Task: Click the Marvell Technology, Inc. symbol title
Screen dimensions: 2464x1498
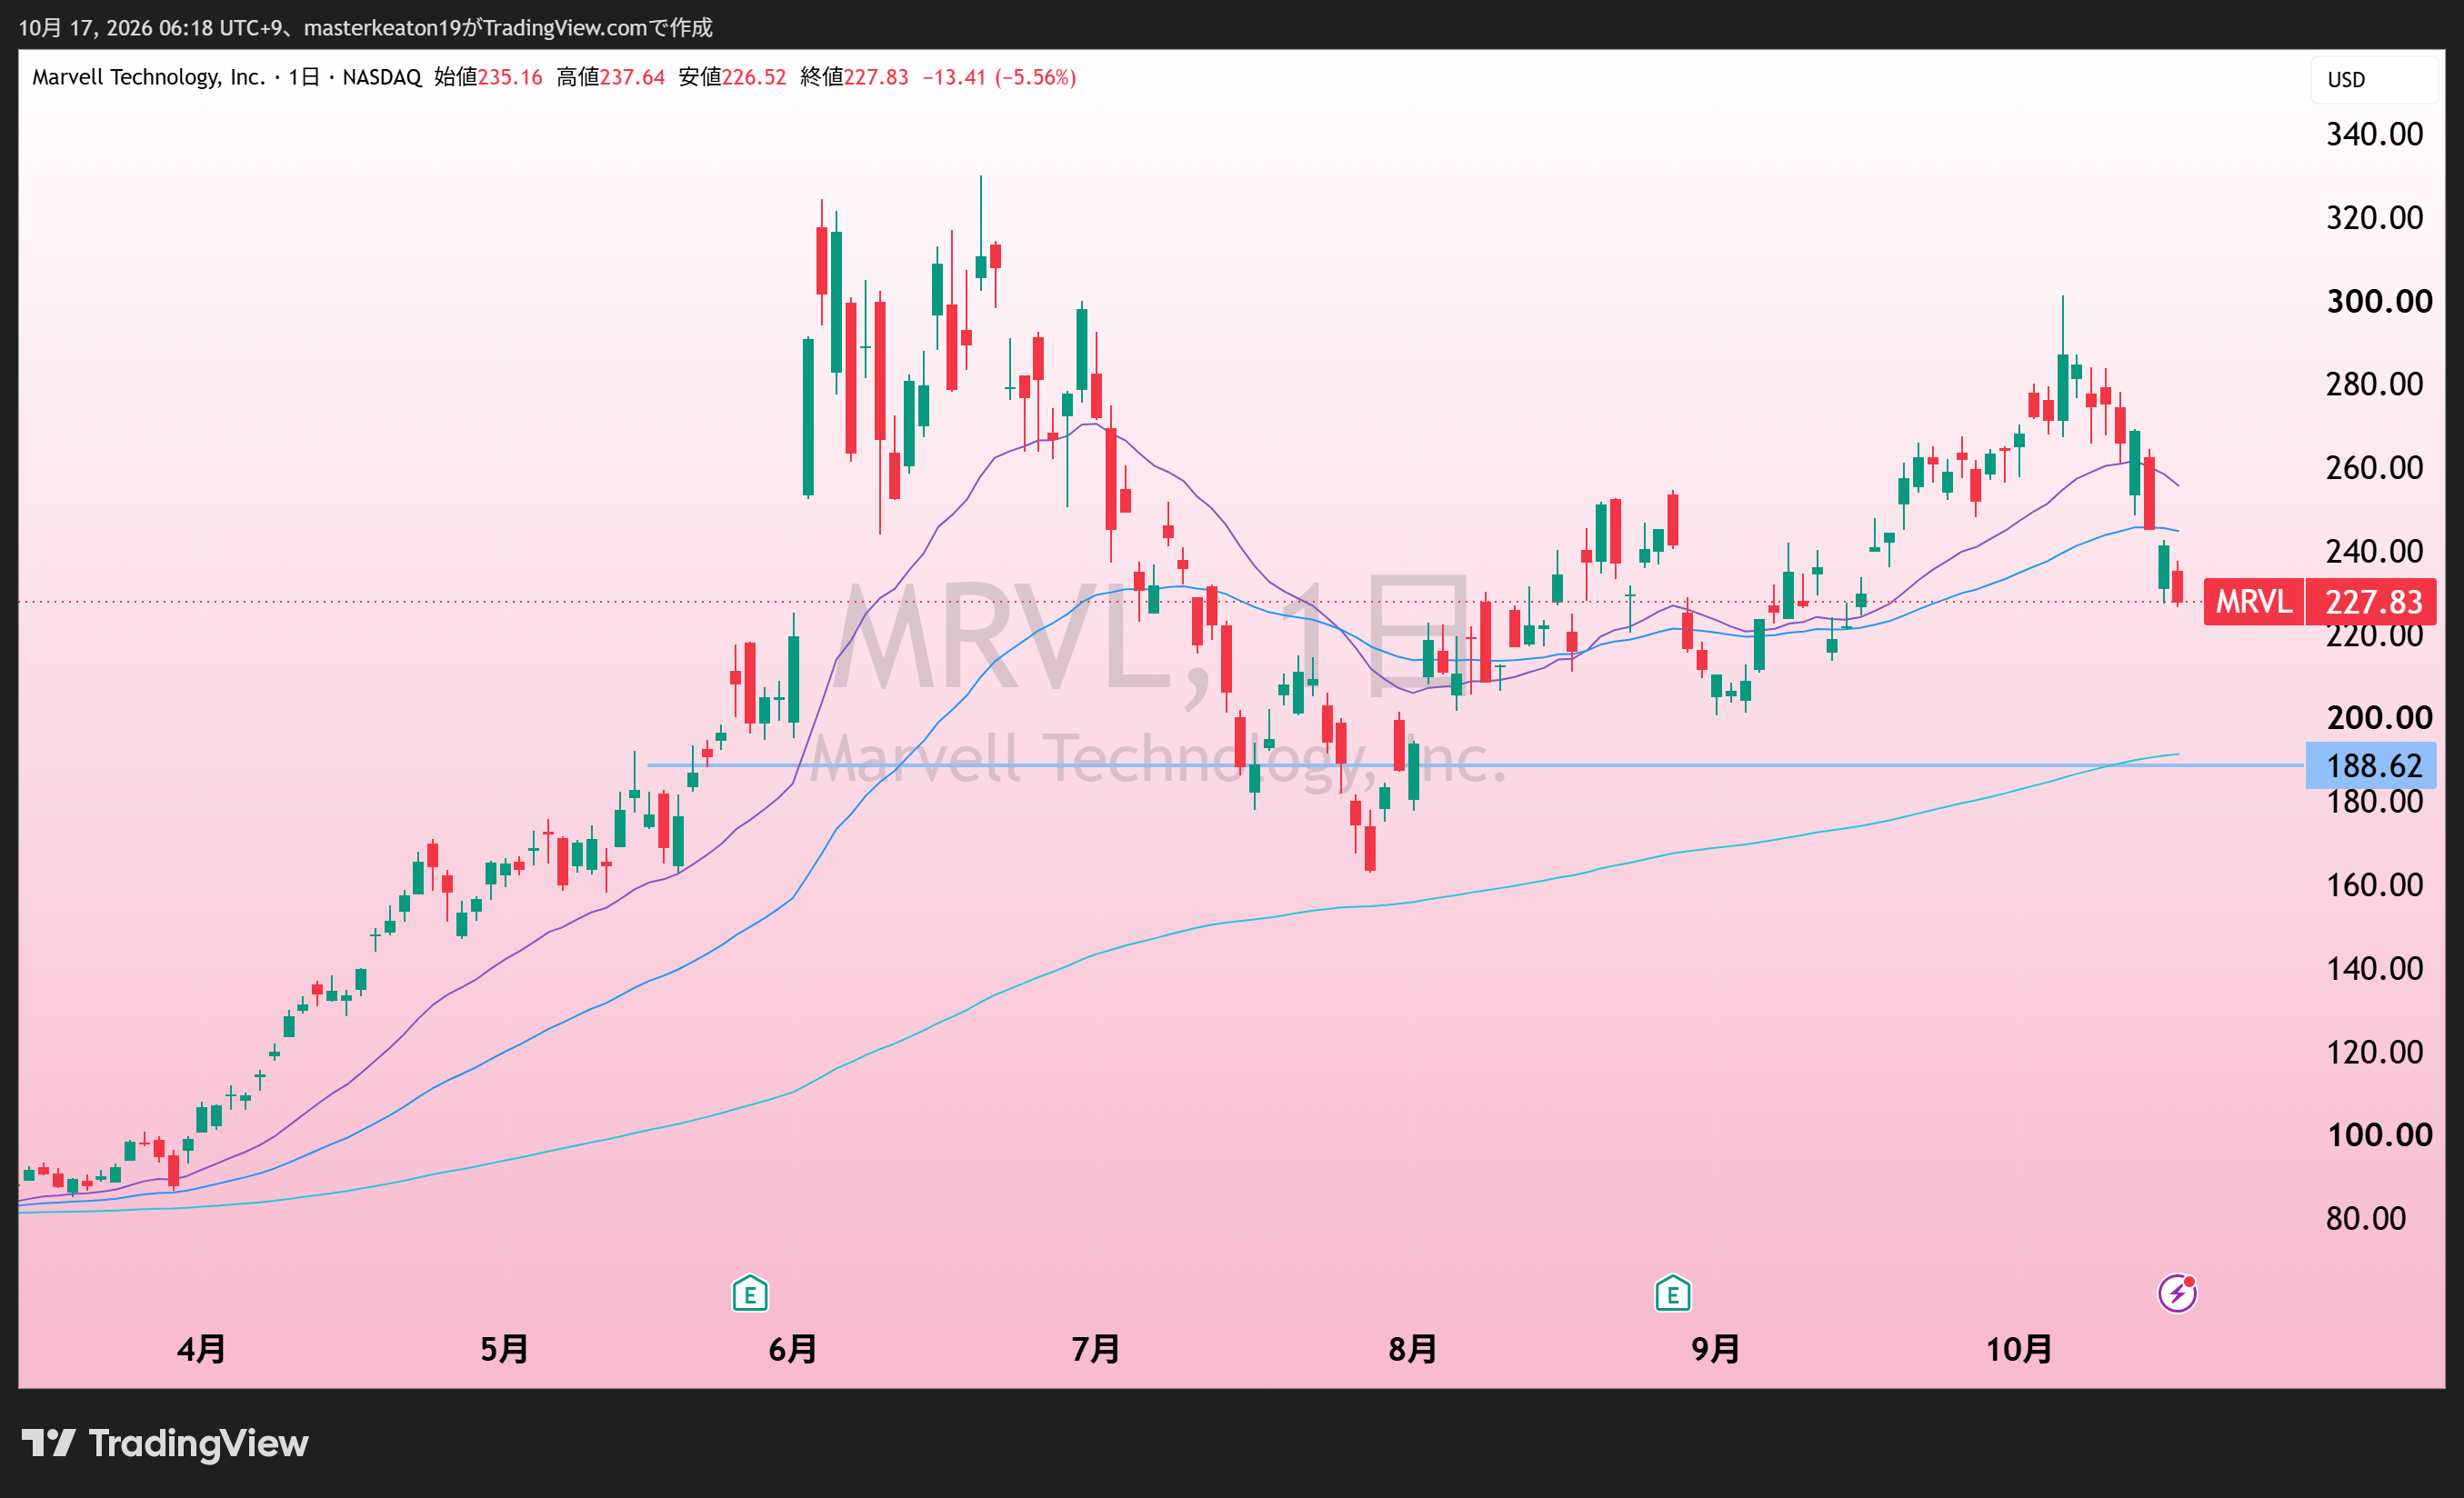Action: [148, 77]
